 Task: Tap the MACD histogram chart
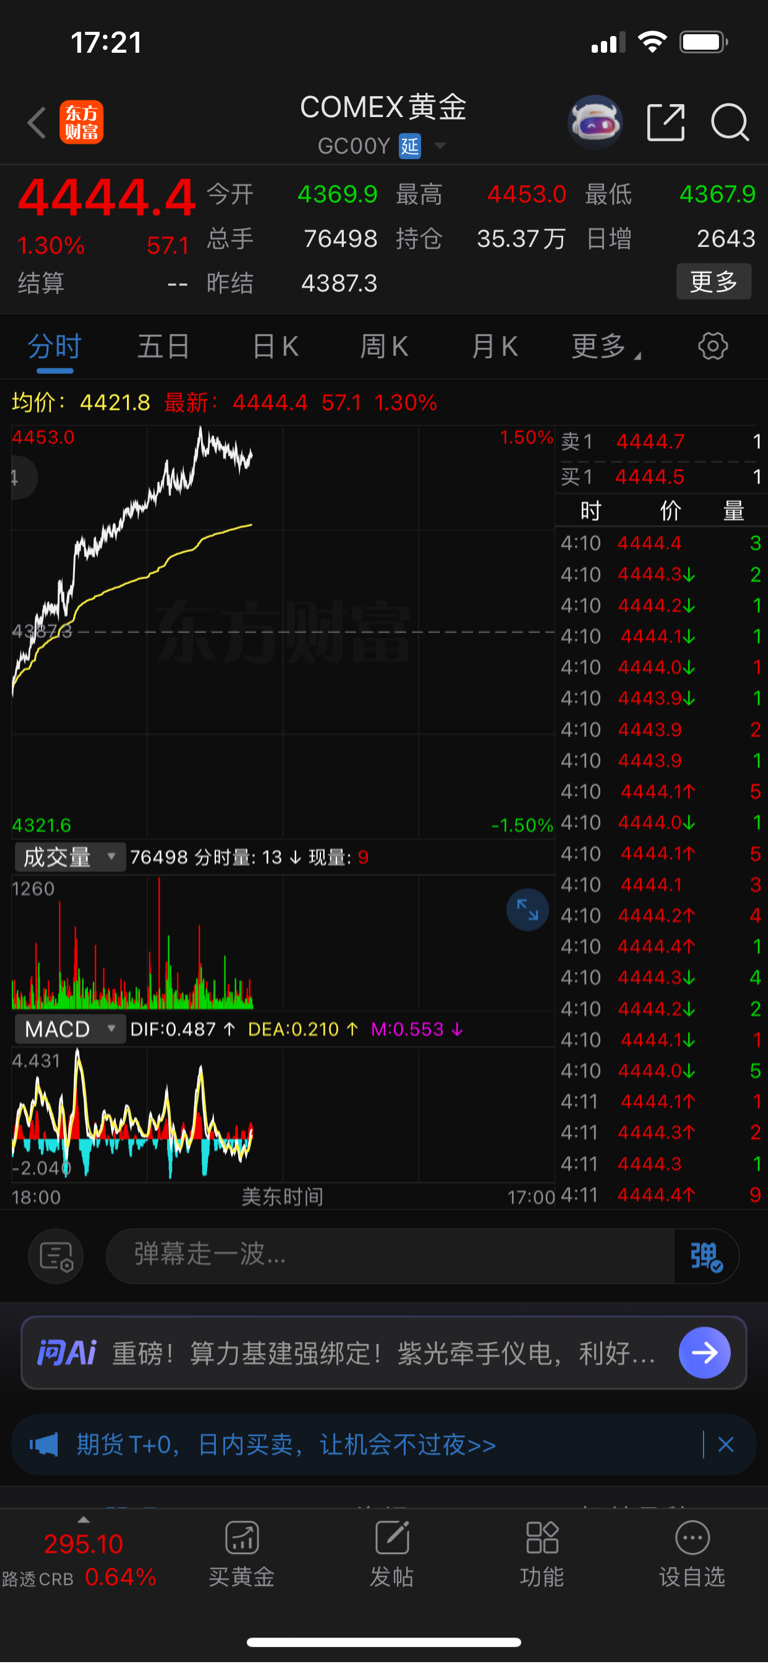pos(283,1114)
